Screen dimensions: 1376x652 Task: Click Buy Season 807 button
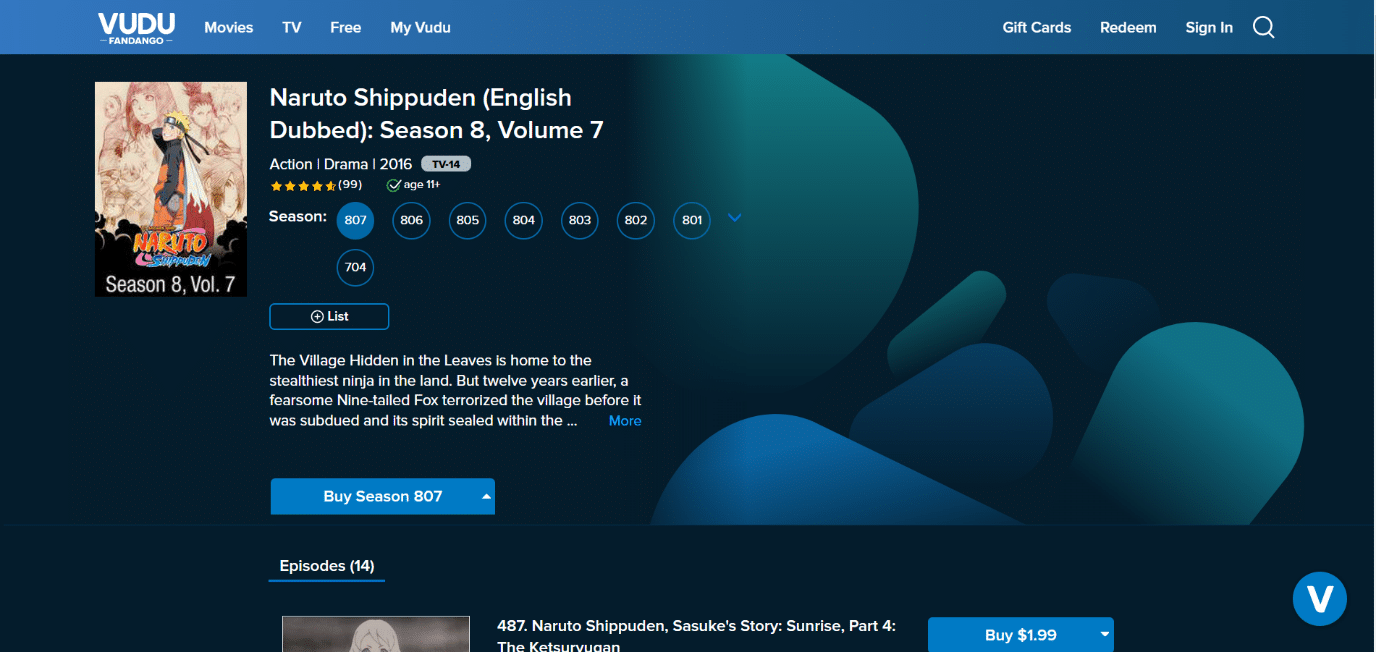click(383, 496)
